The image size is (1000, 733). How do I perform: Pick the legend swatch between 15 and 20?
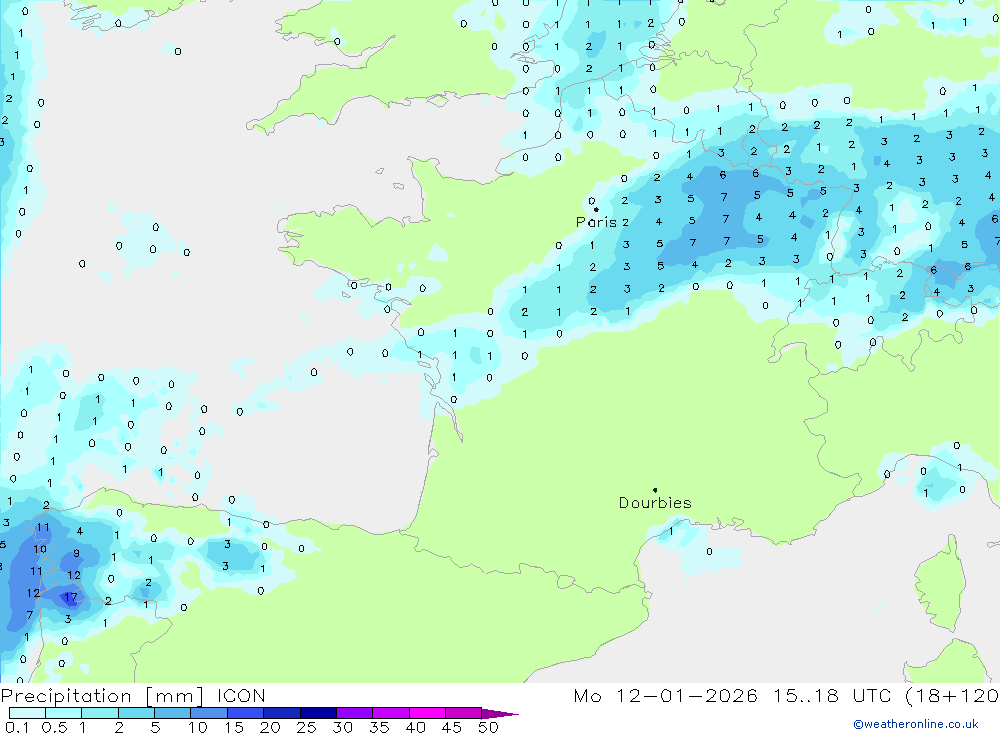coord(245,713)
